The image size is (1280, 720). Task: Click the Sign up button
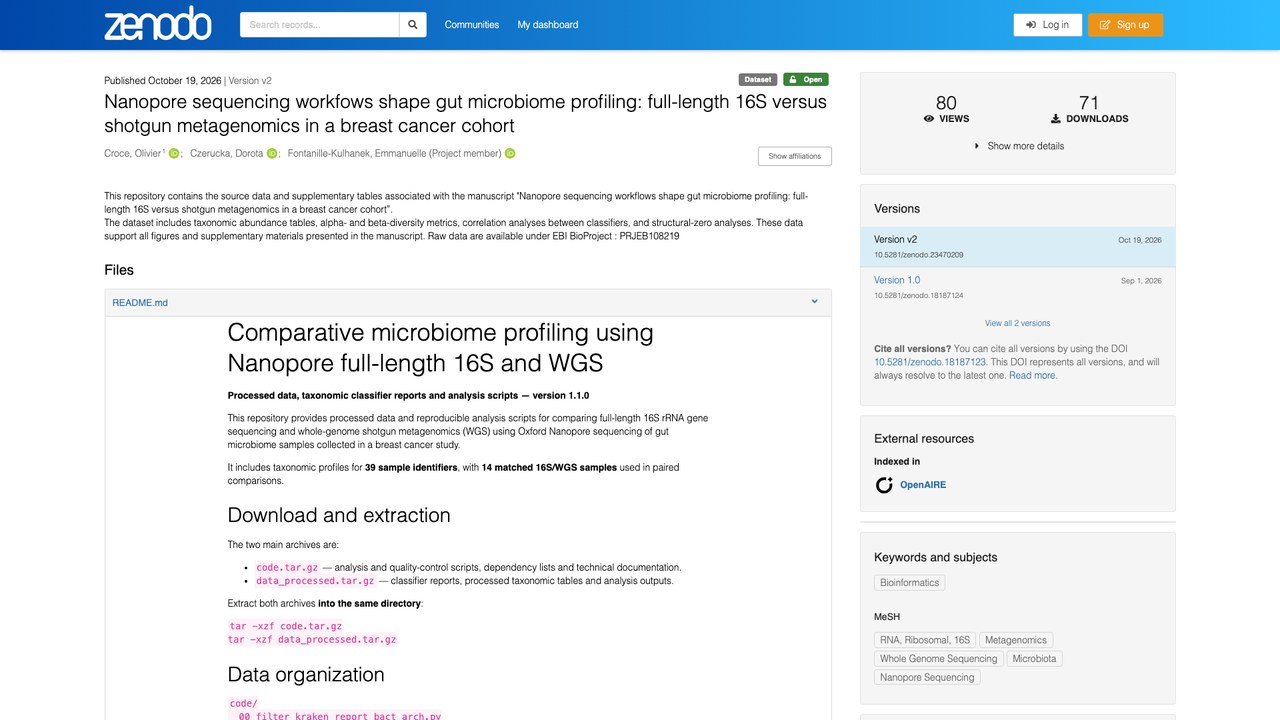tap(1125, 25)
